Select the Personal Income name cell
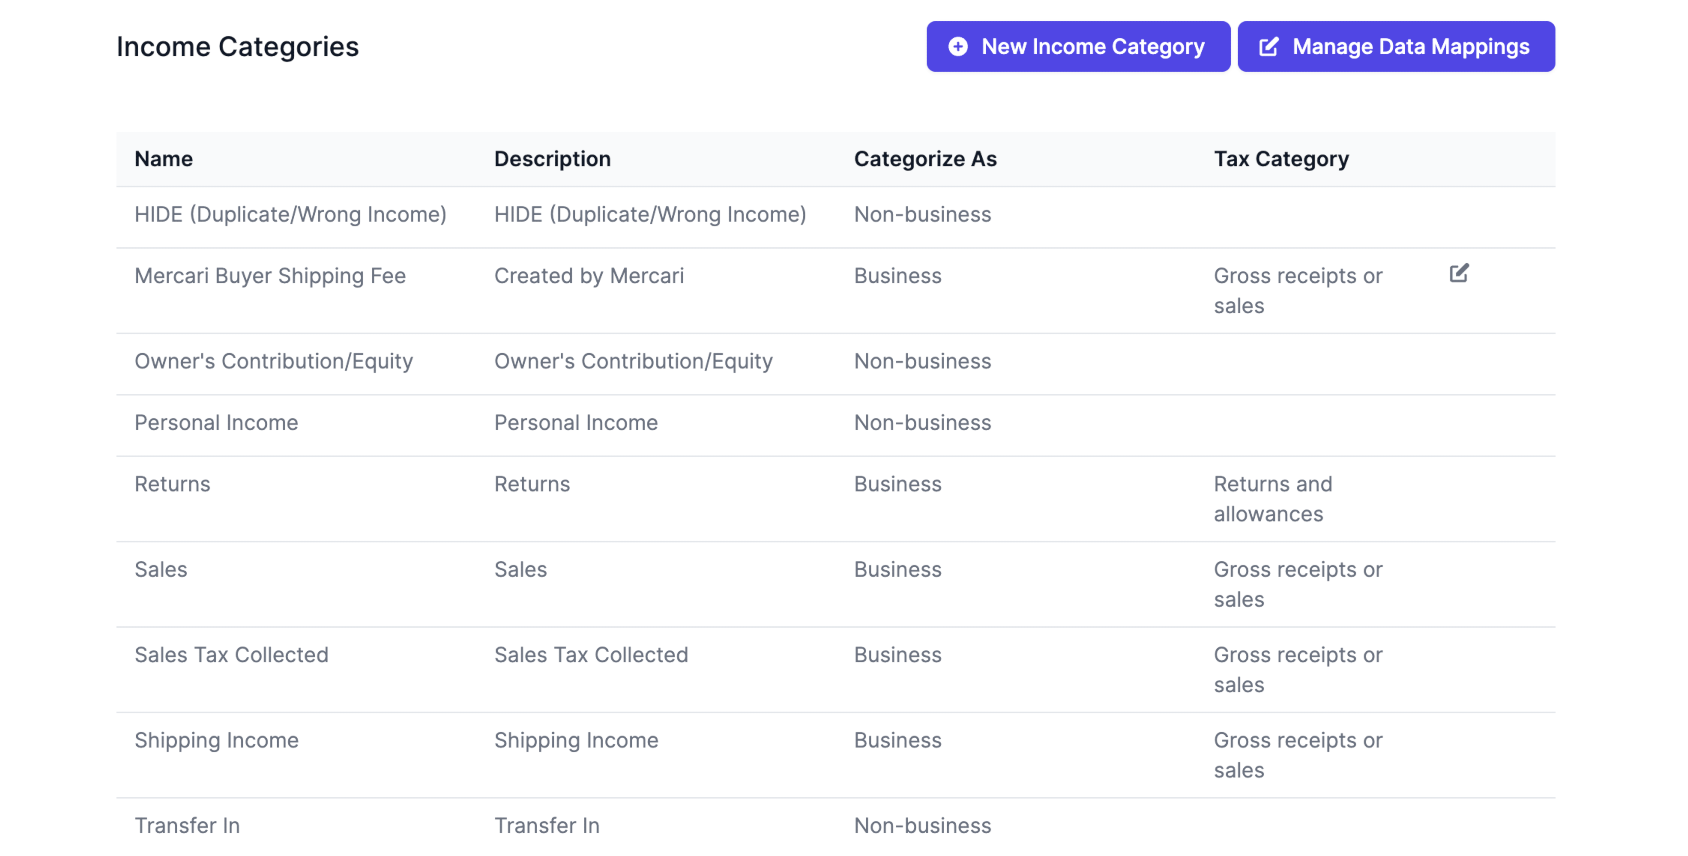The width and height of the screenshot is (1688, 856). [217, 423]
